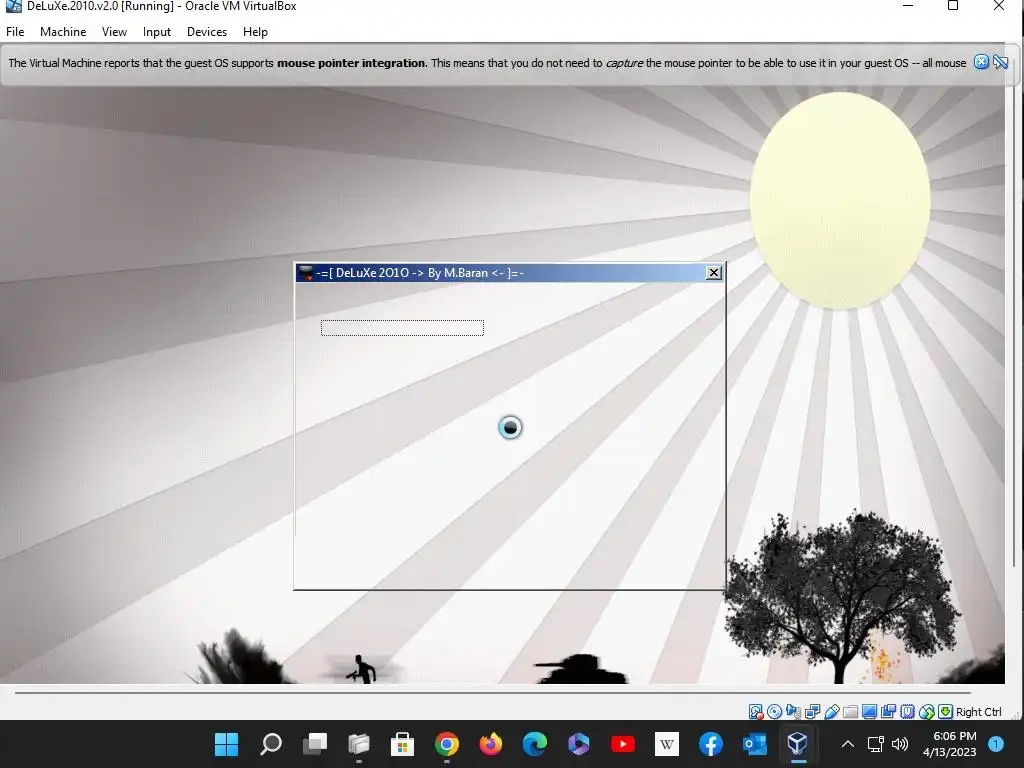The image size is (1024, 768).
Task: Minimize the VirtualBox window
Action: (908, 6)
